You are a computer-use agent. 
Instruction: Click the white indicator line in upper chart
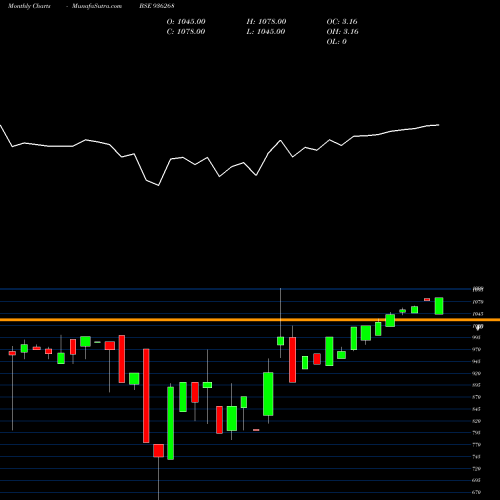pyautogui.click(x=219, y=155)
